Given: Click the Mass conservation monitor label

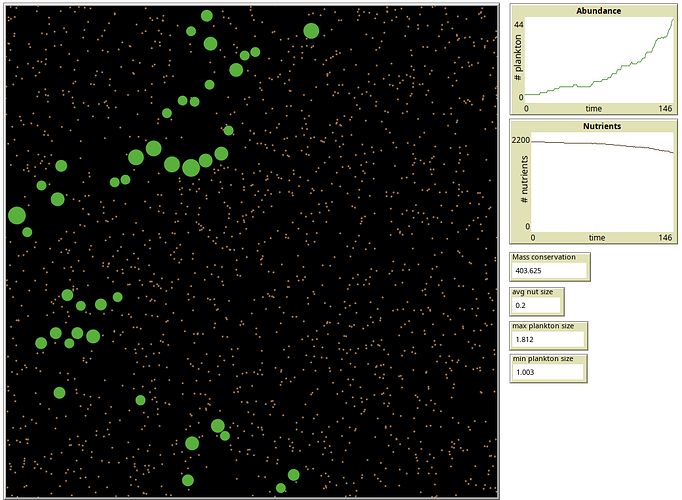Looking at the screenshot, I should point(544,257).
